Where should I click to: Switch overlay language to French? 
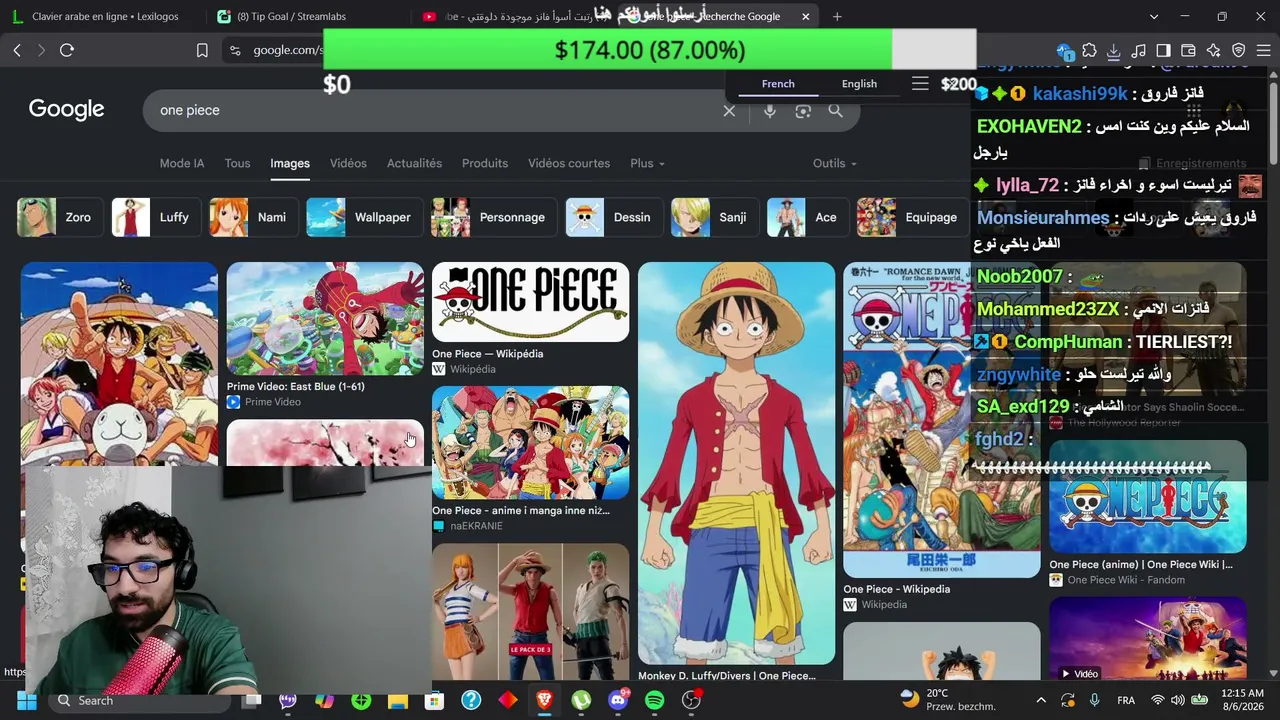coord(778,84)
